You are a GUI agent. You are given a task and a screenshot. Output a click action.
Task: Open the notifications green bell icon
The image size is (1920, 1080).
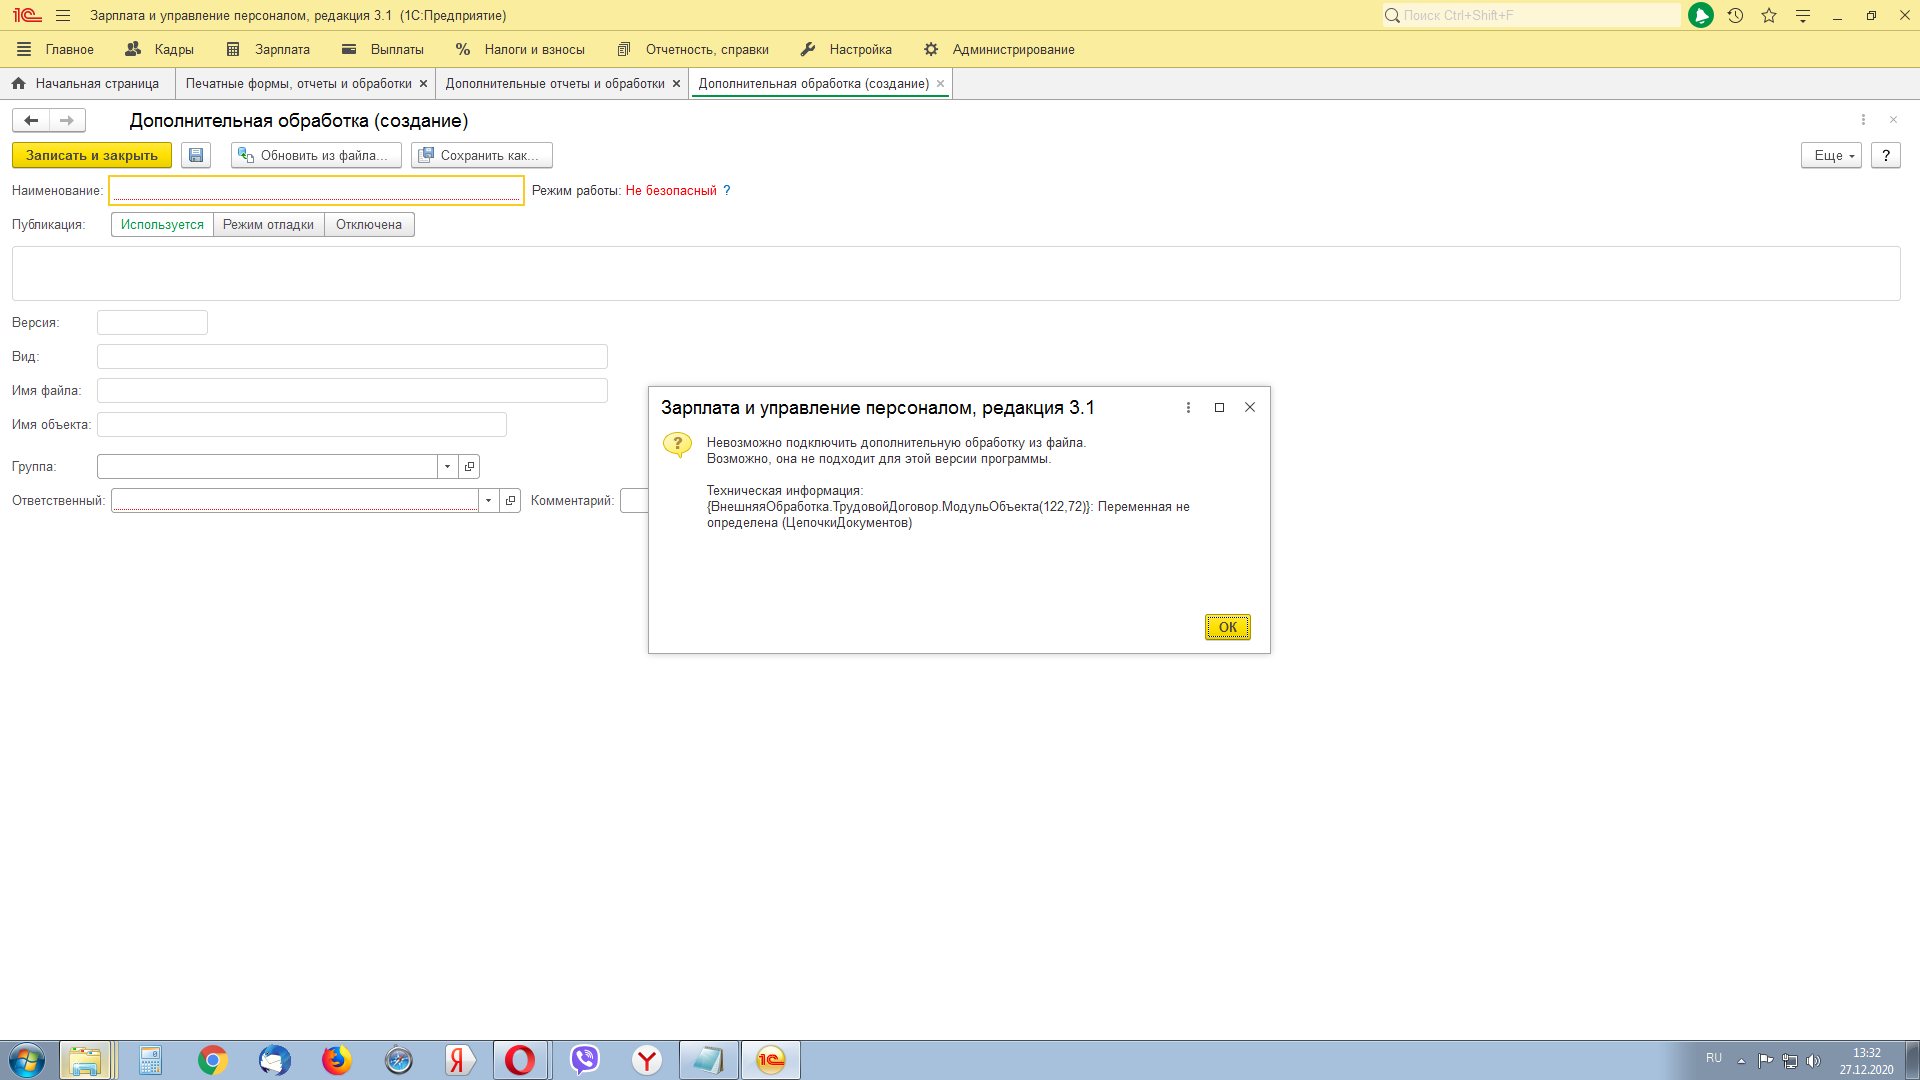point(1700,15)
